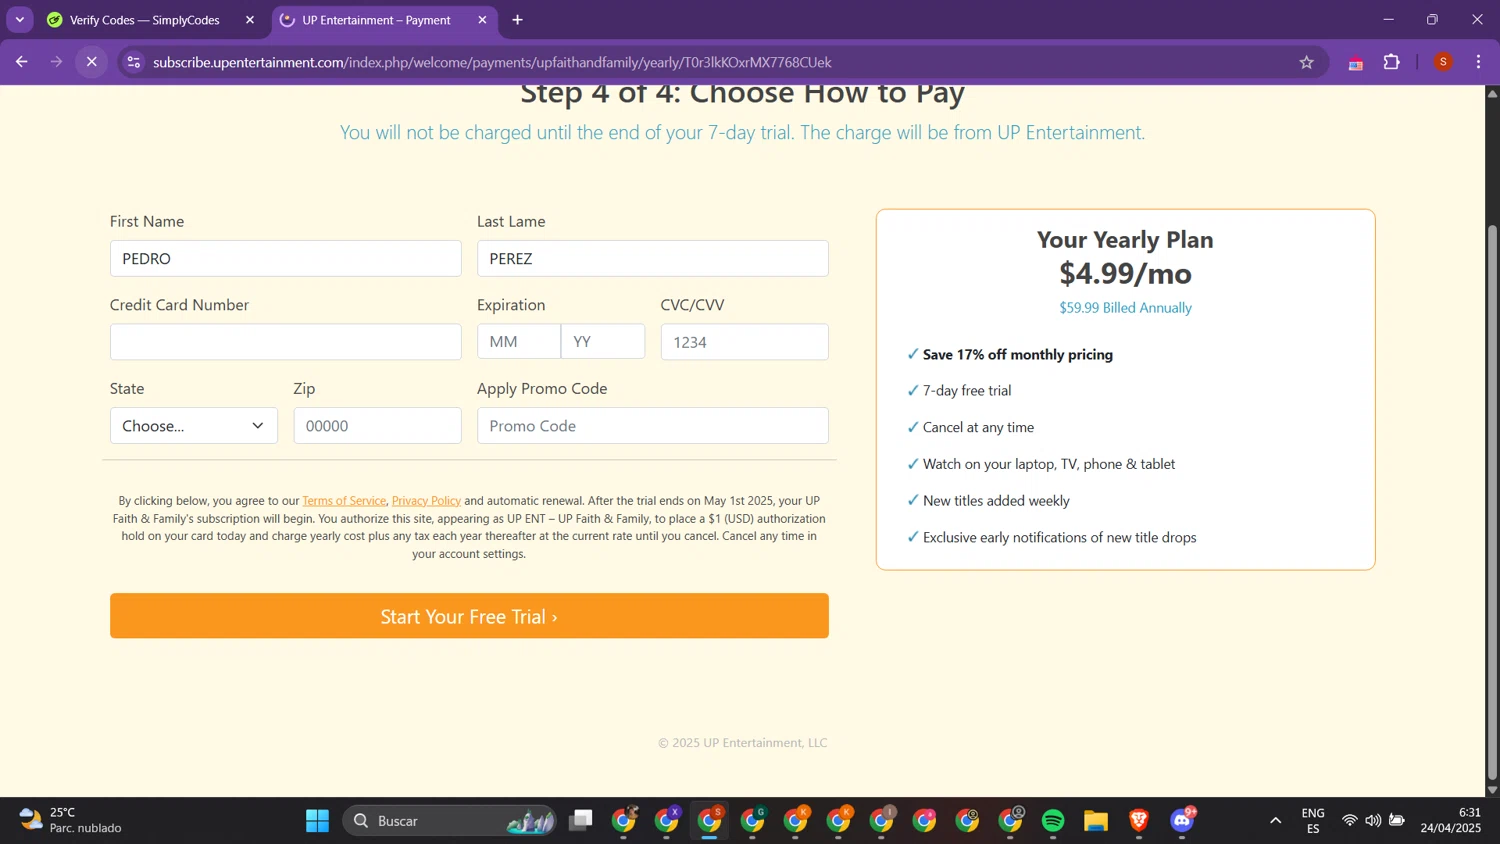The width and height of the screenshot is (1500, 844).
Task: Open Spotify from the taskbar
Action: 1053,821
